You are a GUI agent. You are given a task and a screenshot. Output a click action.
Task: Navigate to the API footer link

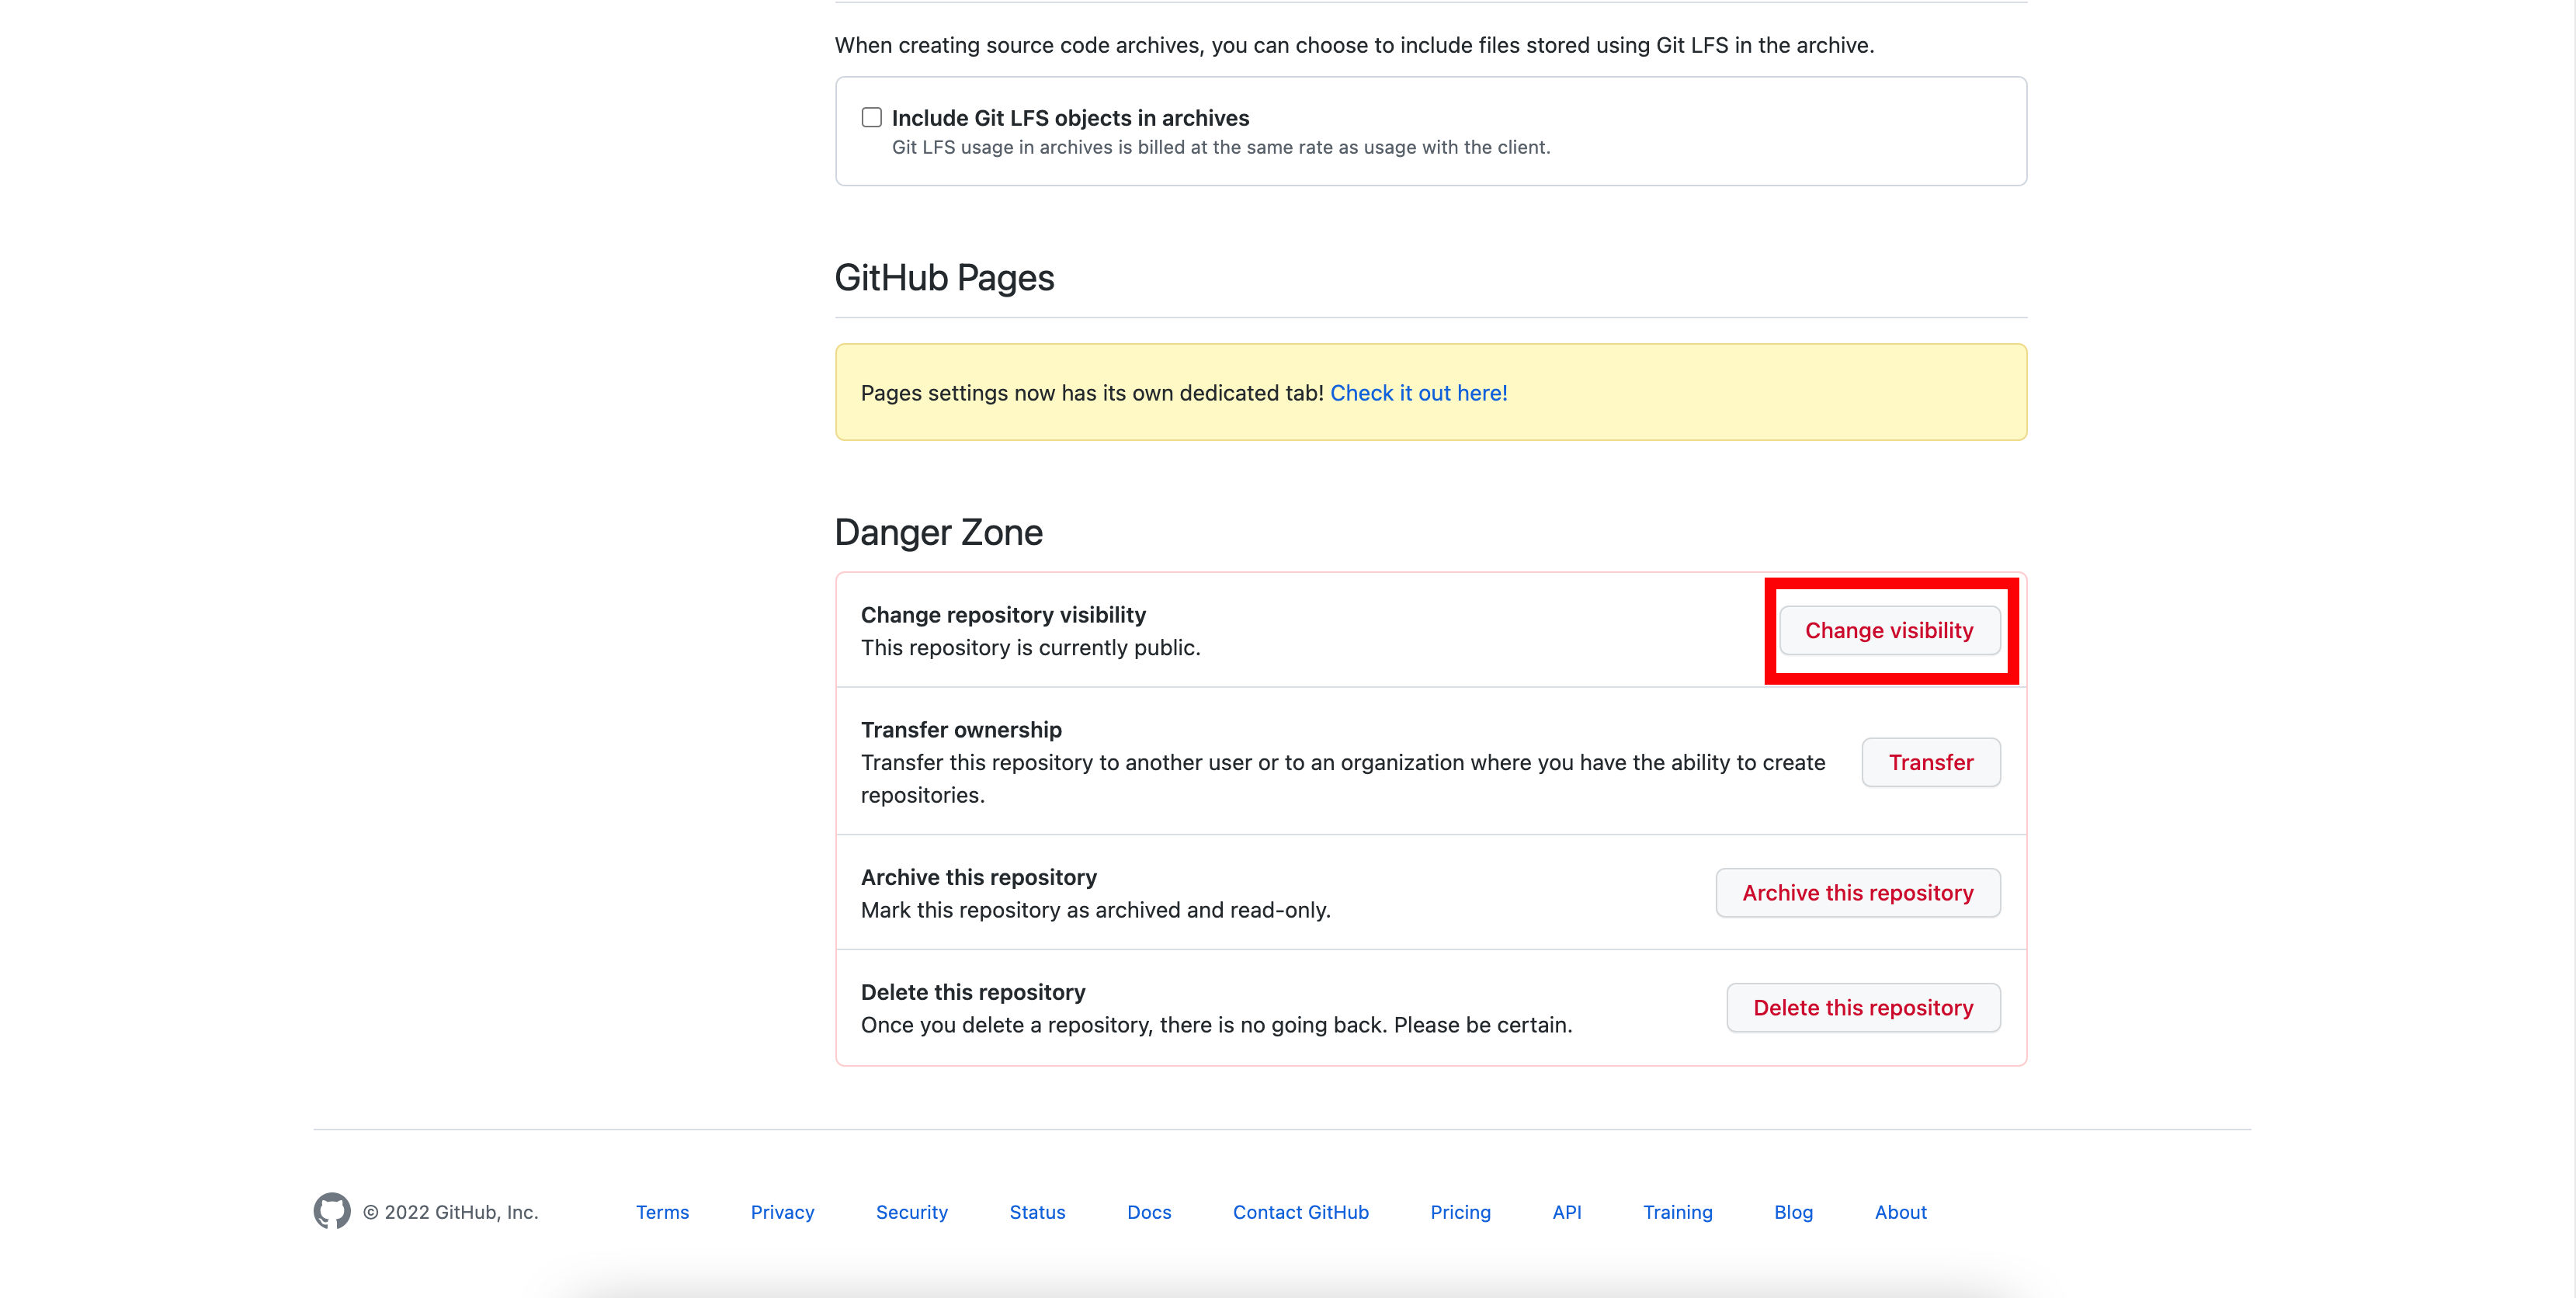click(x=1566, y=1212)
